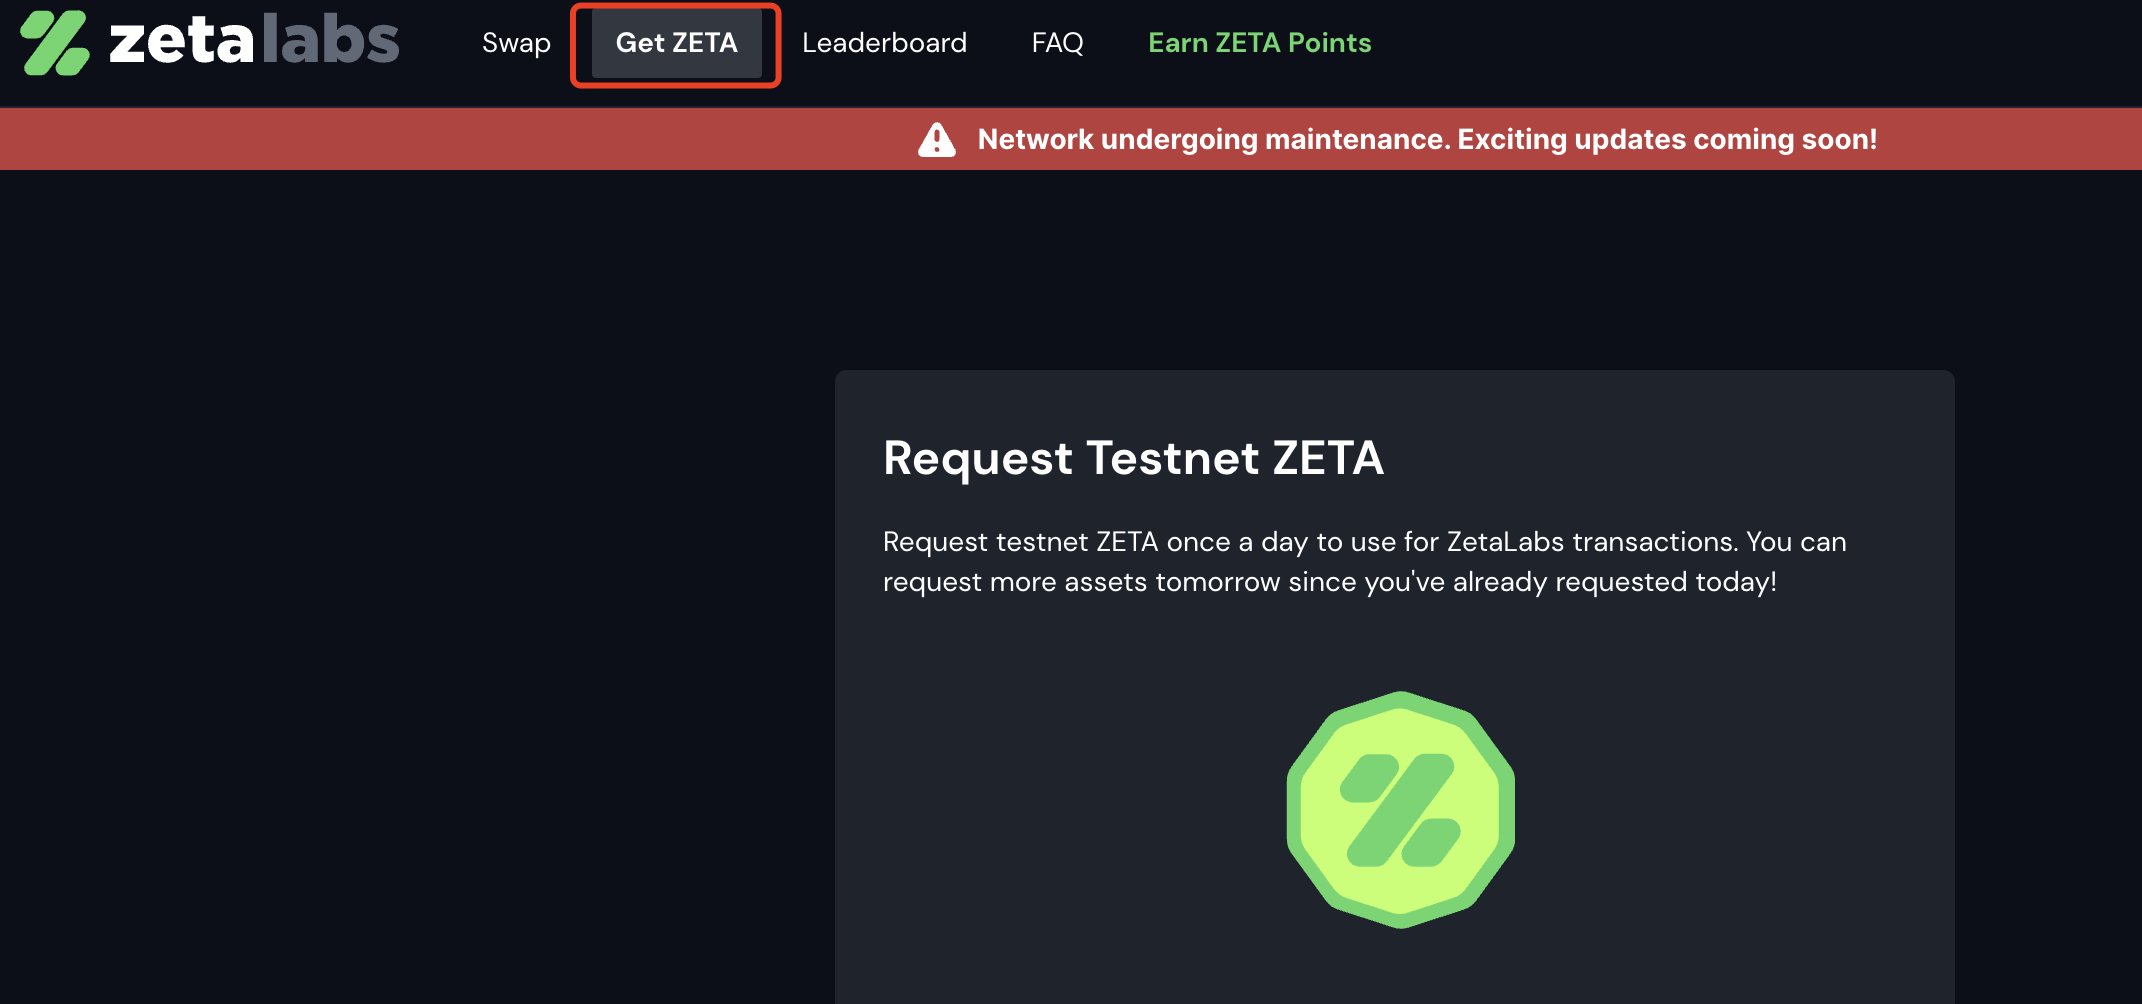Click the white "zeta" wordmark text
This screenshot has height=1004, width=2142.
pos(181,43)
